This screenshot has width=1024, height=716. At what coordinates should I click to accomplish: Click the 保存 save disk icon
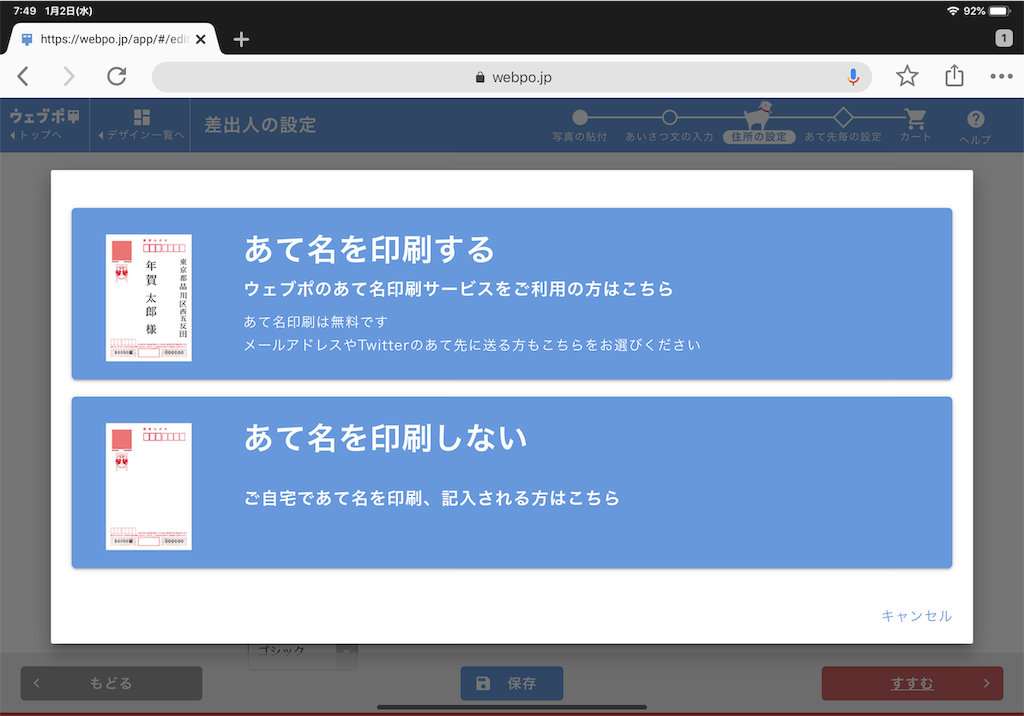pos(483,683)
